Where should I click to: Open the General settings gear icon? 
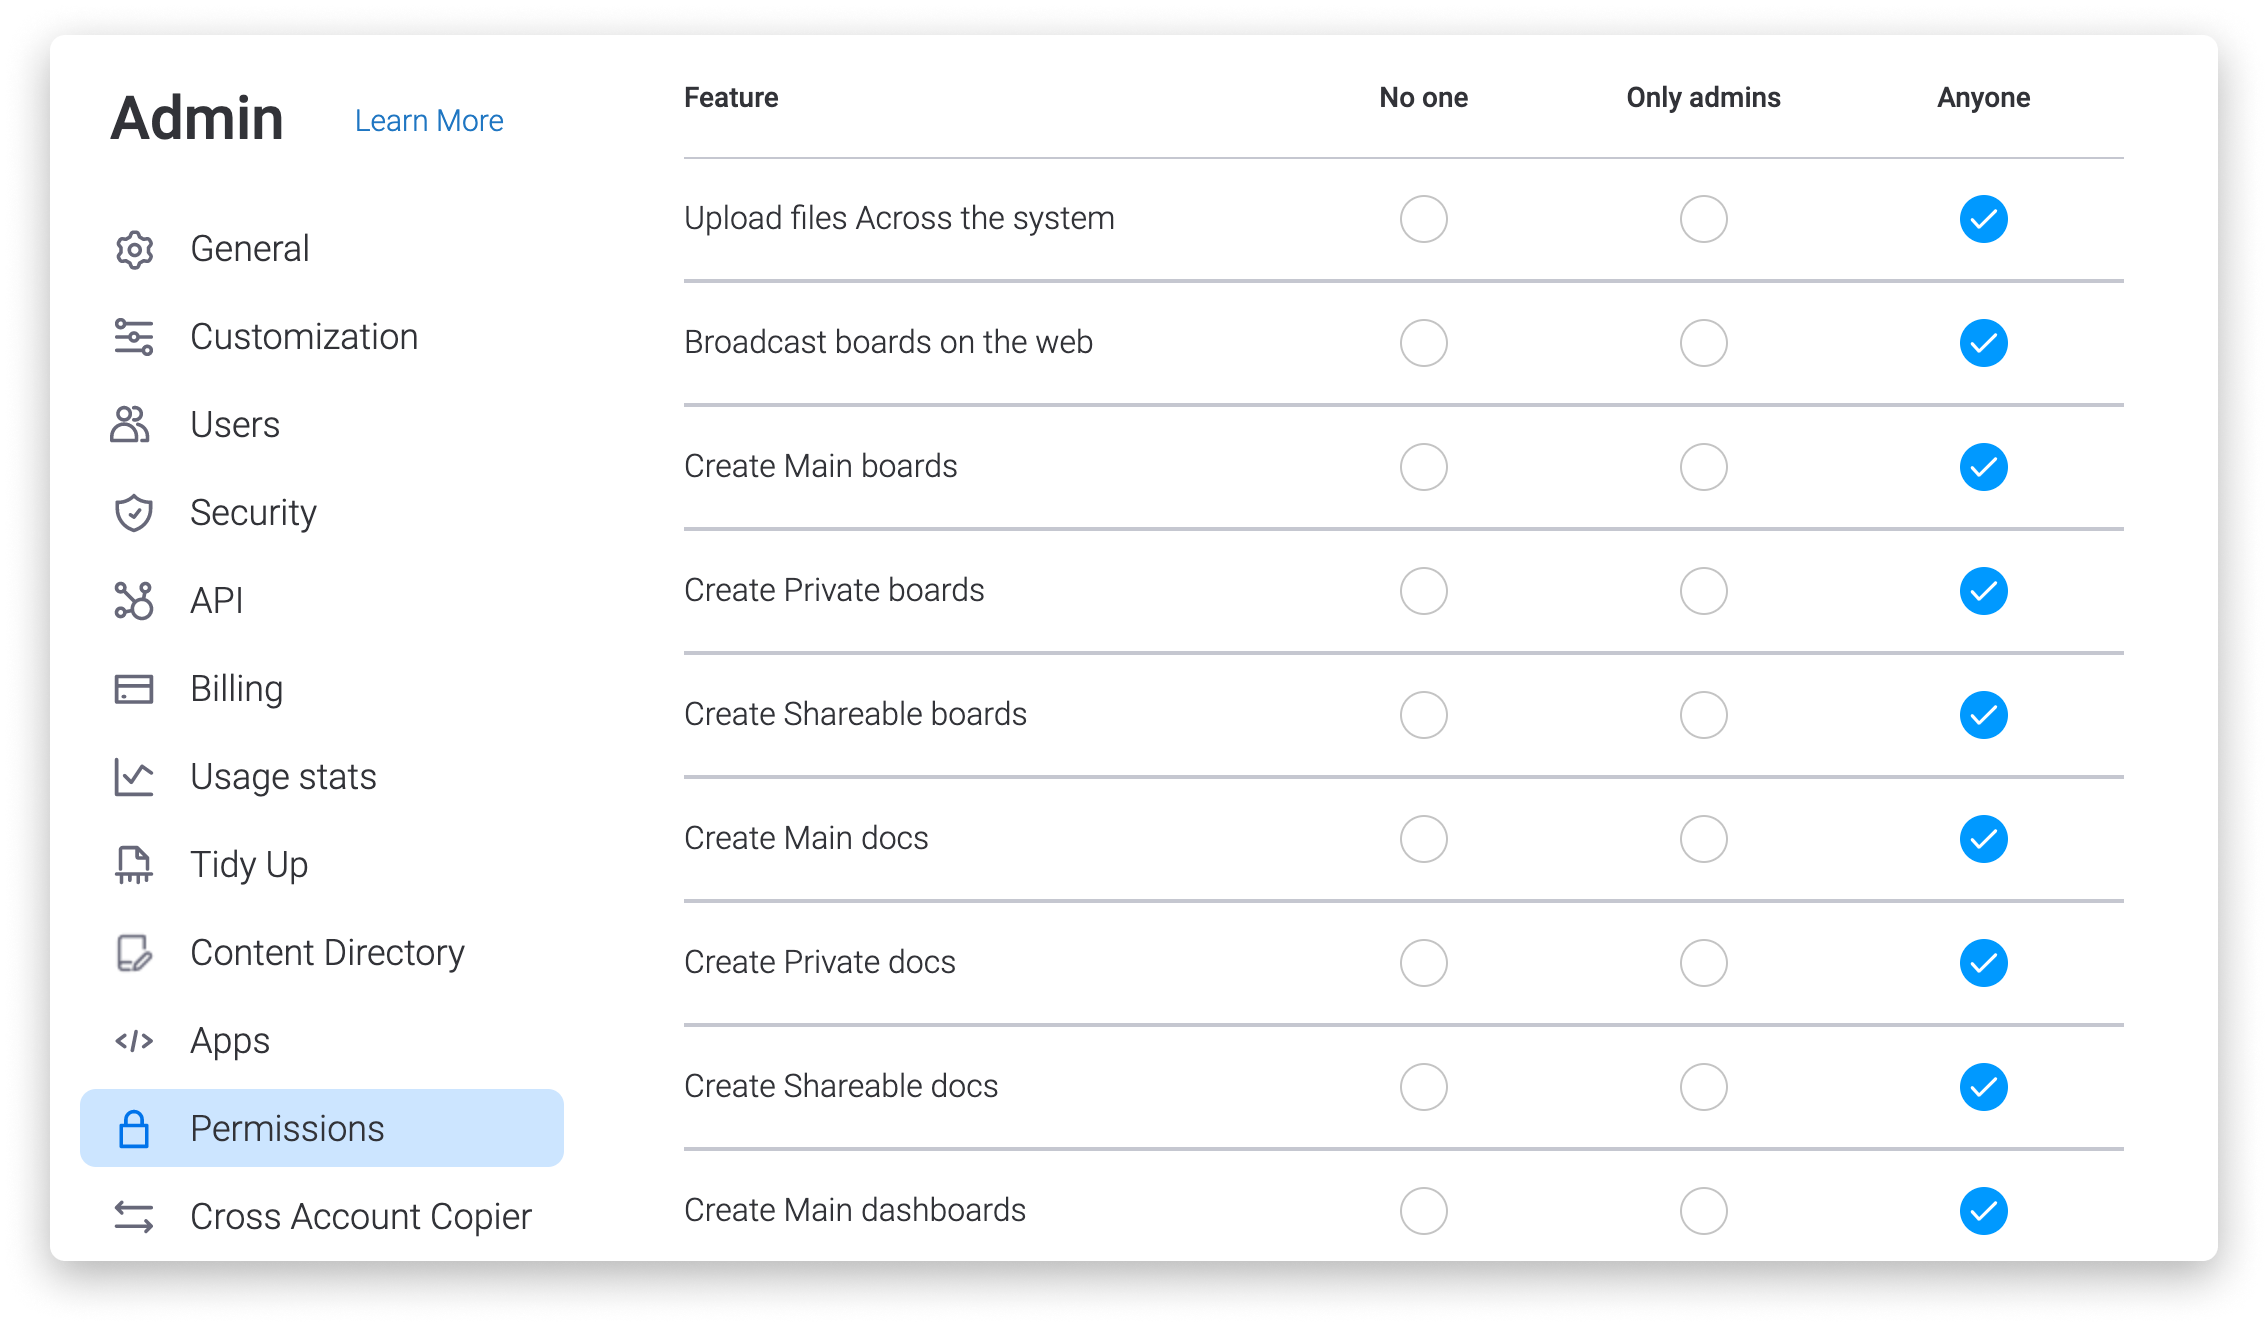click(x=134, y=250)
